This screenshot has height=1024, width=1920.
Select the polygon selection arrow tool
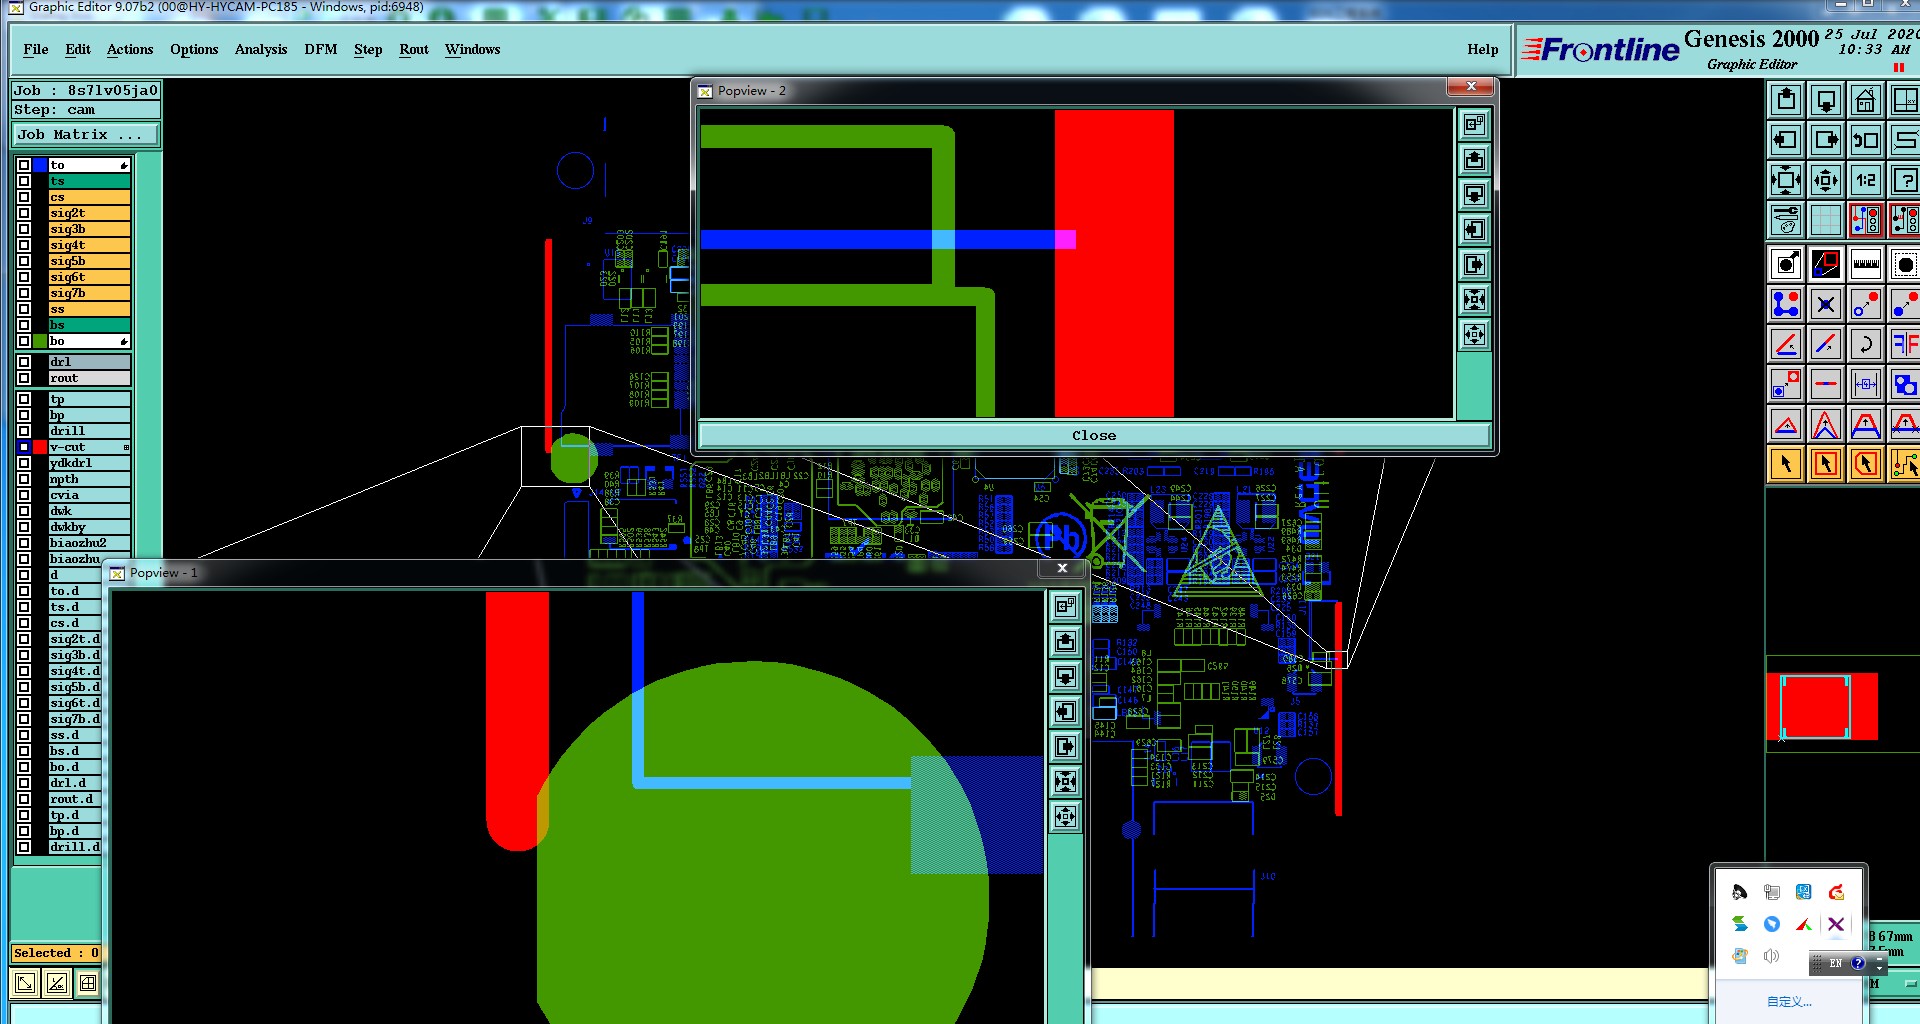click(x=1866, y=464)
